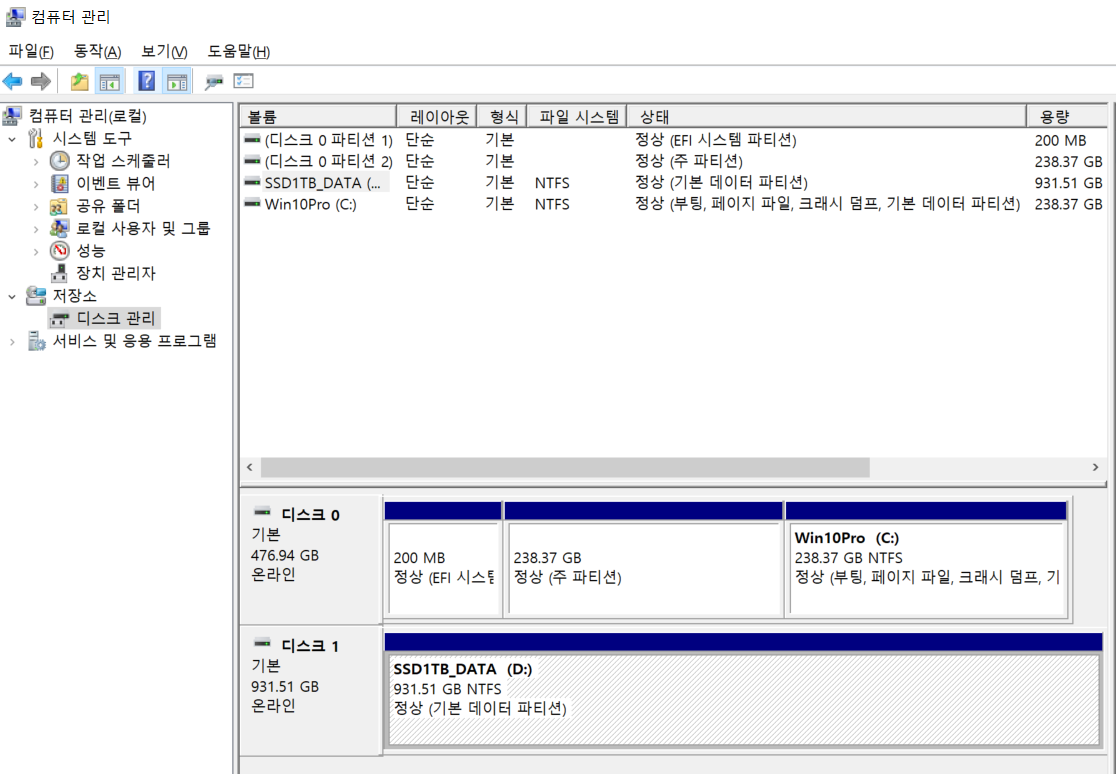Screen dimensions: 1116x774
Task: Click the 디스크 0 drive icon in lower pane
Action: coord(263,513)
